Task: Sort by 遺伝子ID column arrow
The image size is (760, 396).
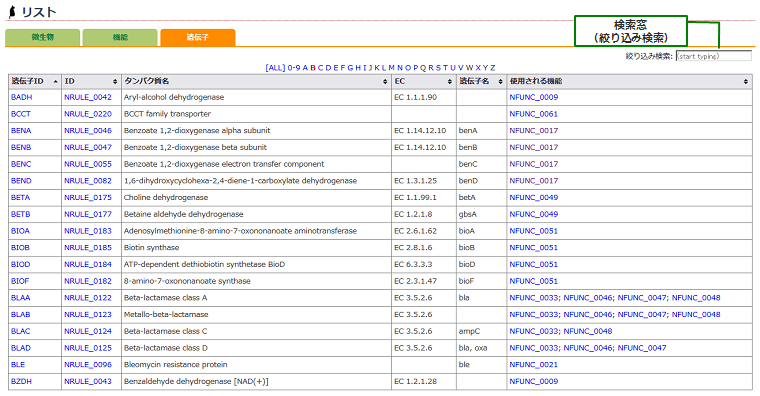Action: tap(56, 81)
